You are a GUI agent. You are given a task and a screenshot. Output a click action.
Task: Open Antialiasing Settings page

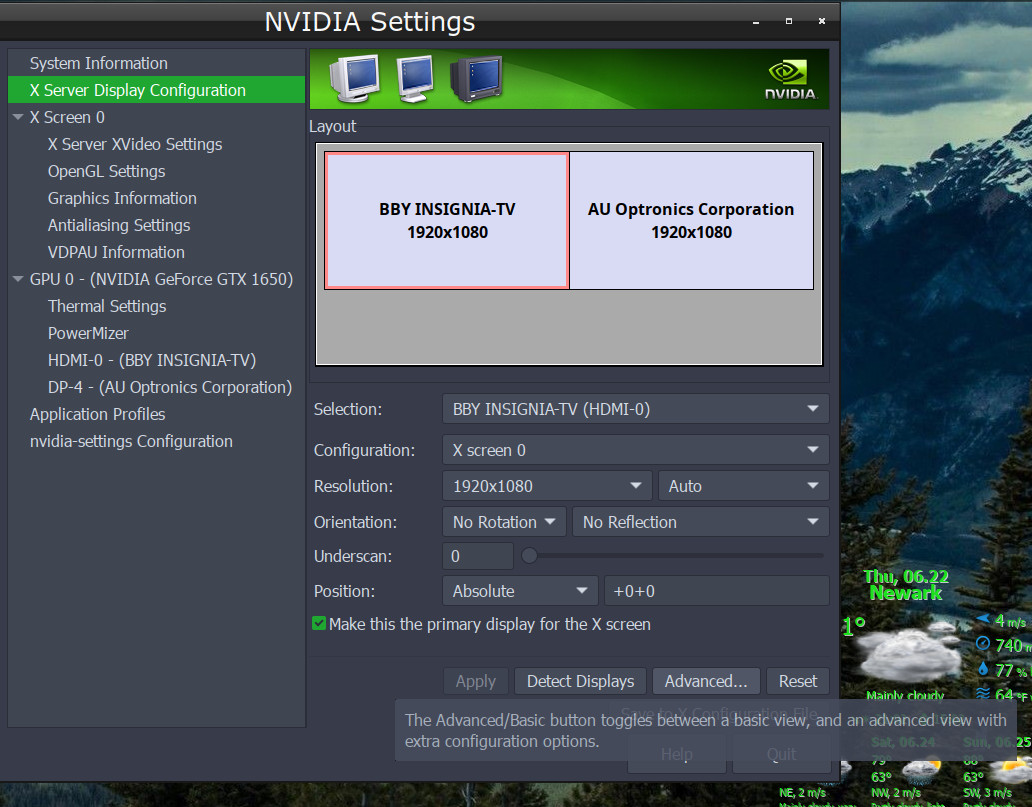[119, 225]
